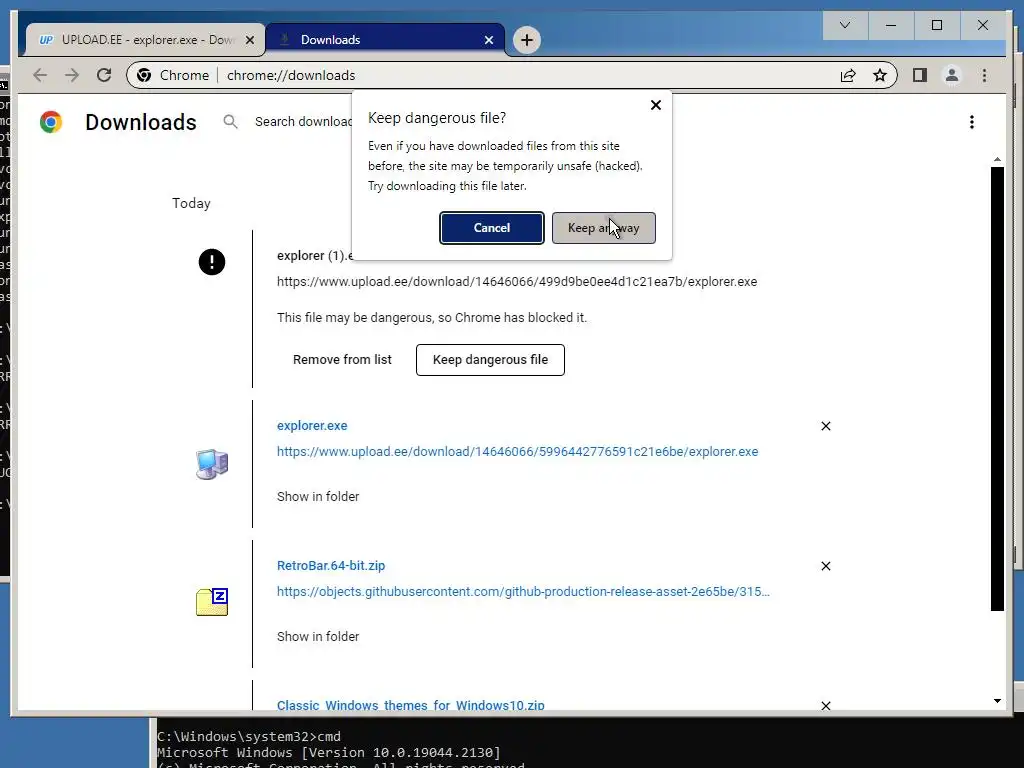
Task: Go forward with the browser forward arrow
Action: 72,75
